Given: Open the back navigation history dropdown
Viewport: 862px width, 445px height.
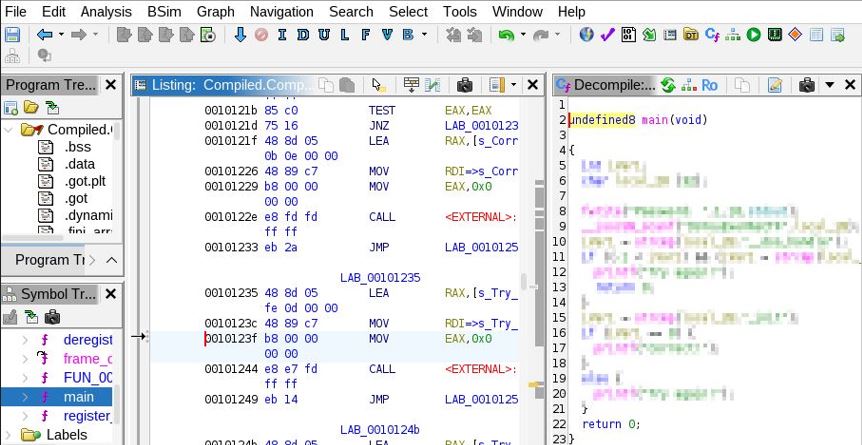Looking at the screenshot, I should 61,35.
